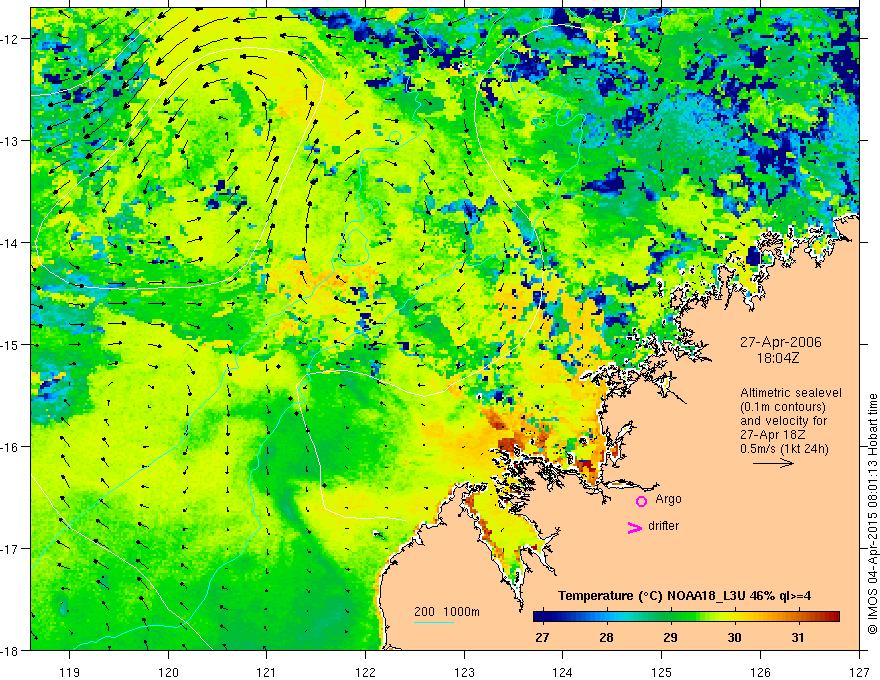Click the latitude axis label -17
The height and width of the screenshot is (680, 880).
10,549
